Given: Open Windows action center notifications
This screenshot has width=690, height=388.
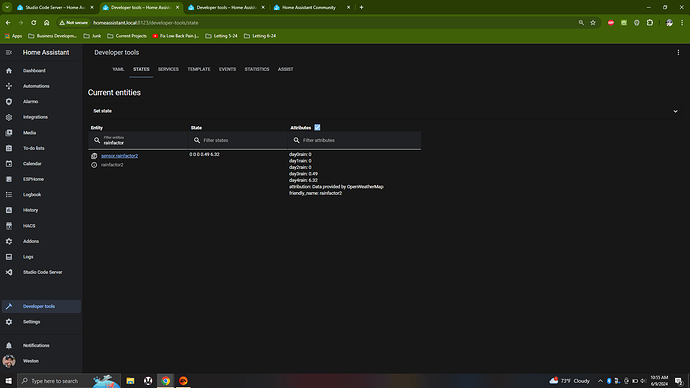Looking at the screenshot, I should pyautogui.click(x=679, y=381).
